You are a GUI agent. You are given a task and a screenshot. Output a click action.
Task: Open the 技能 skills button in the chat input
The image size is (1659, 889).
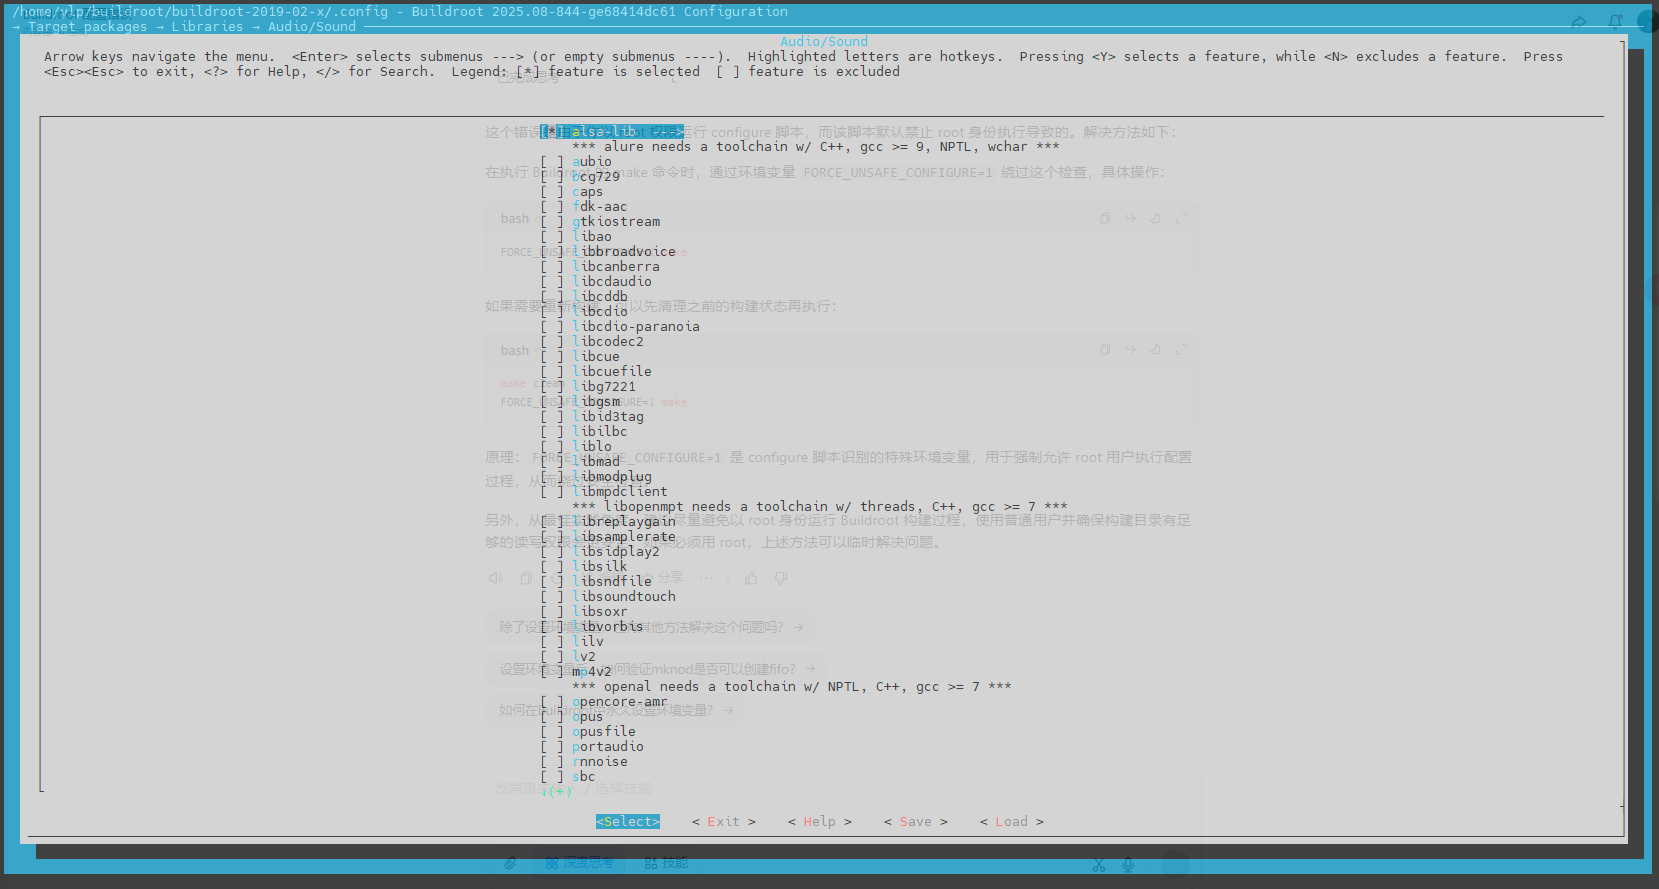coord(667,862)
